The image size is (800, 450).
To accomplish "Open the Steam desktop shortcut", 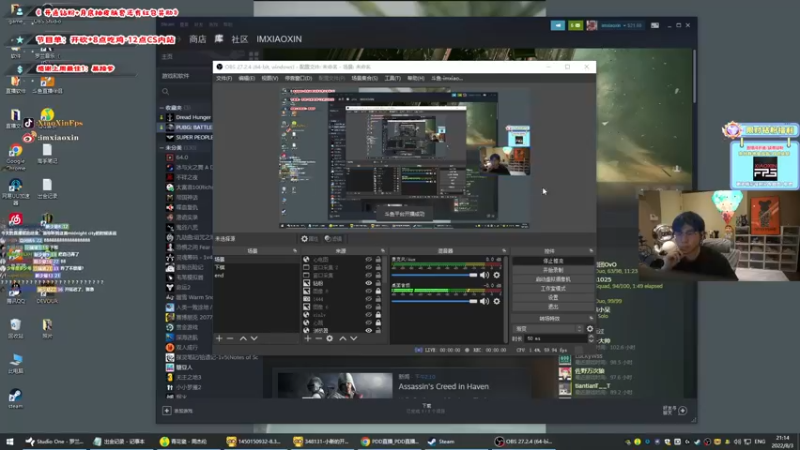I will pos(15,398).
